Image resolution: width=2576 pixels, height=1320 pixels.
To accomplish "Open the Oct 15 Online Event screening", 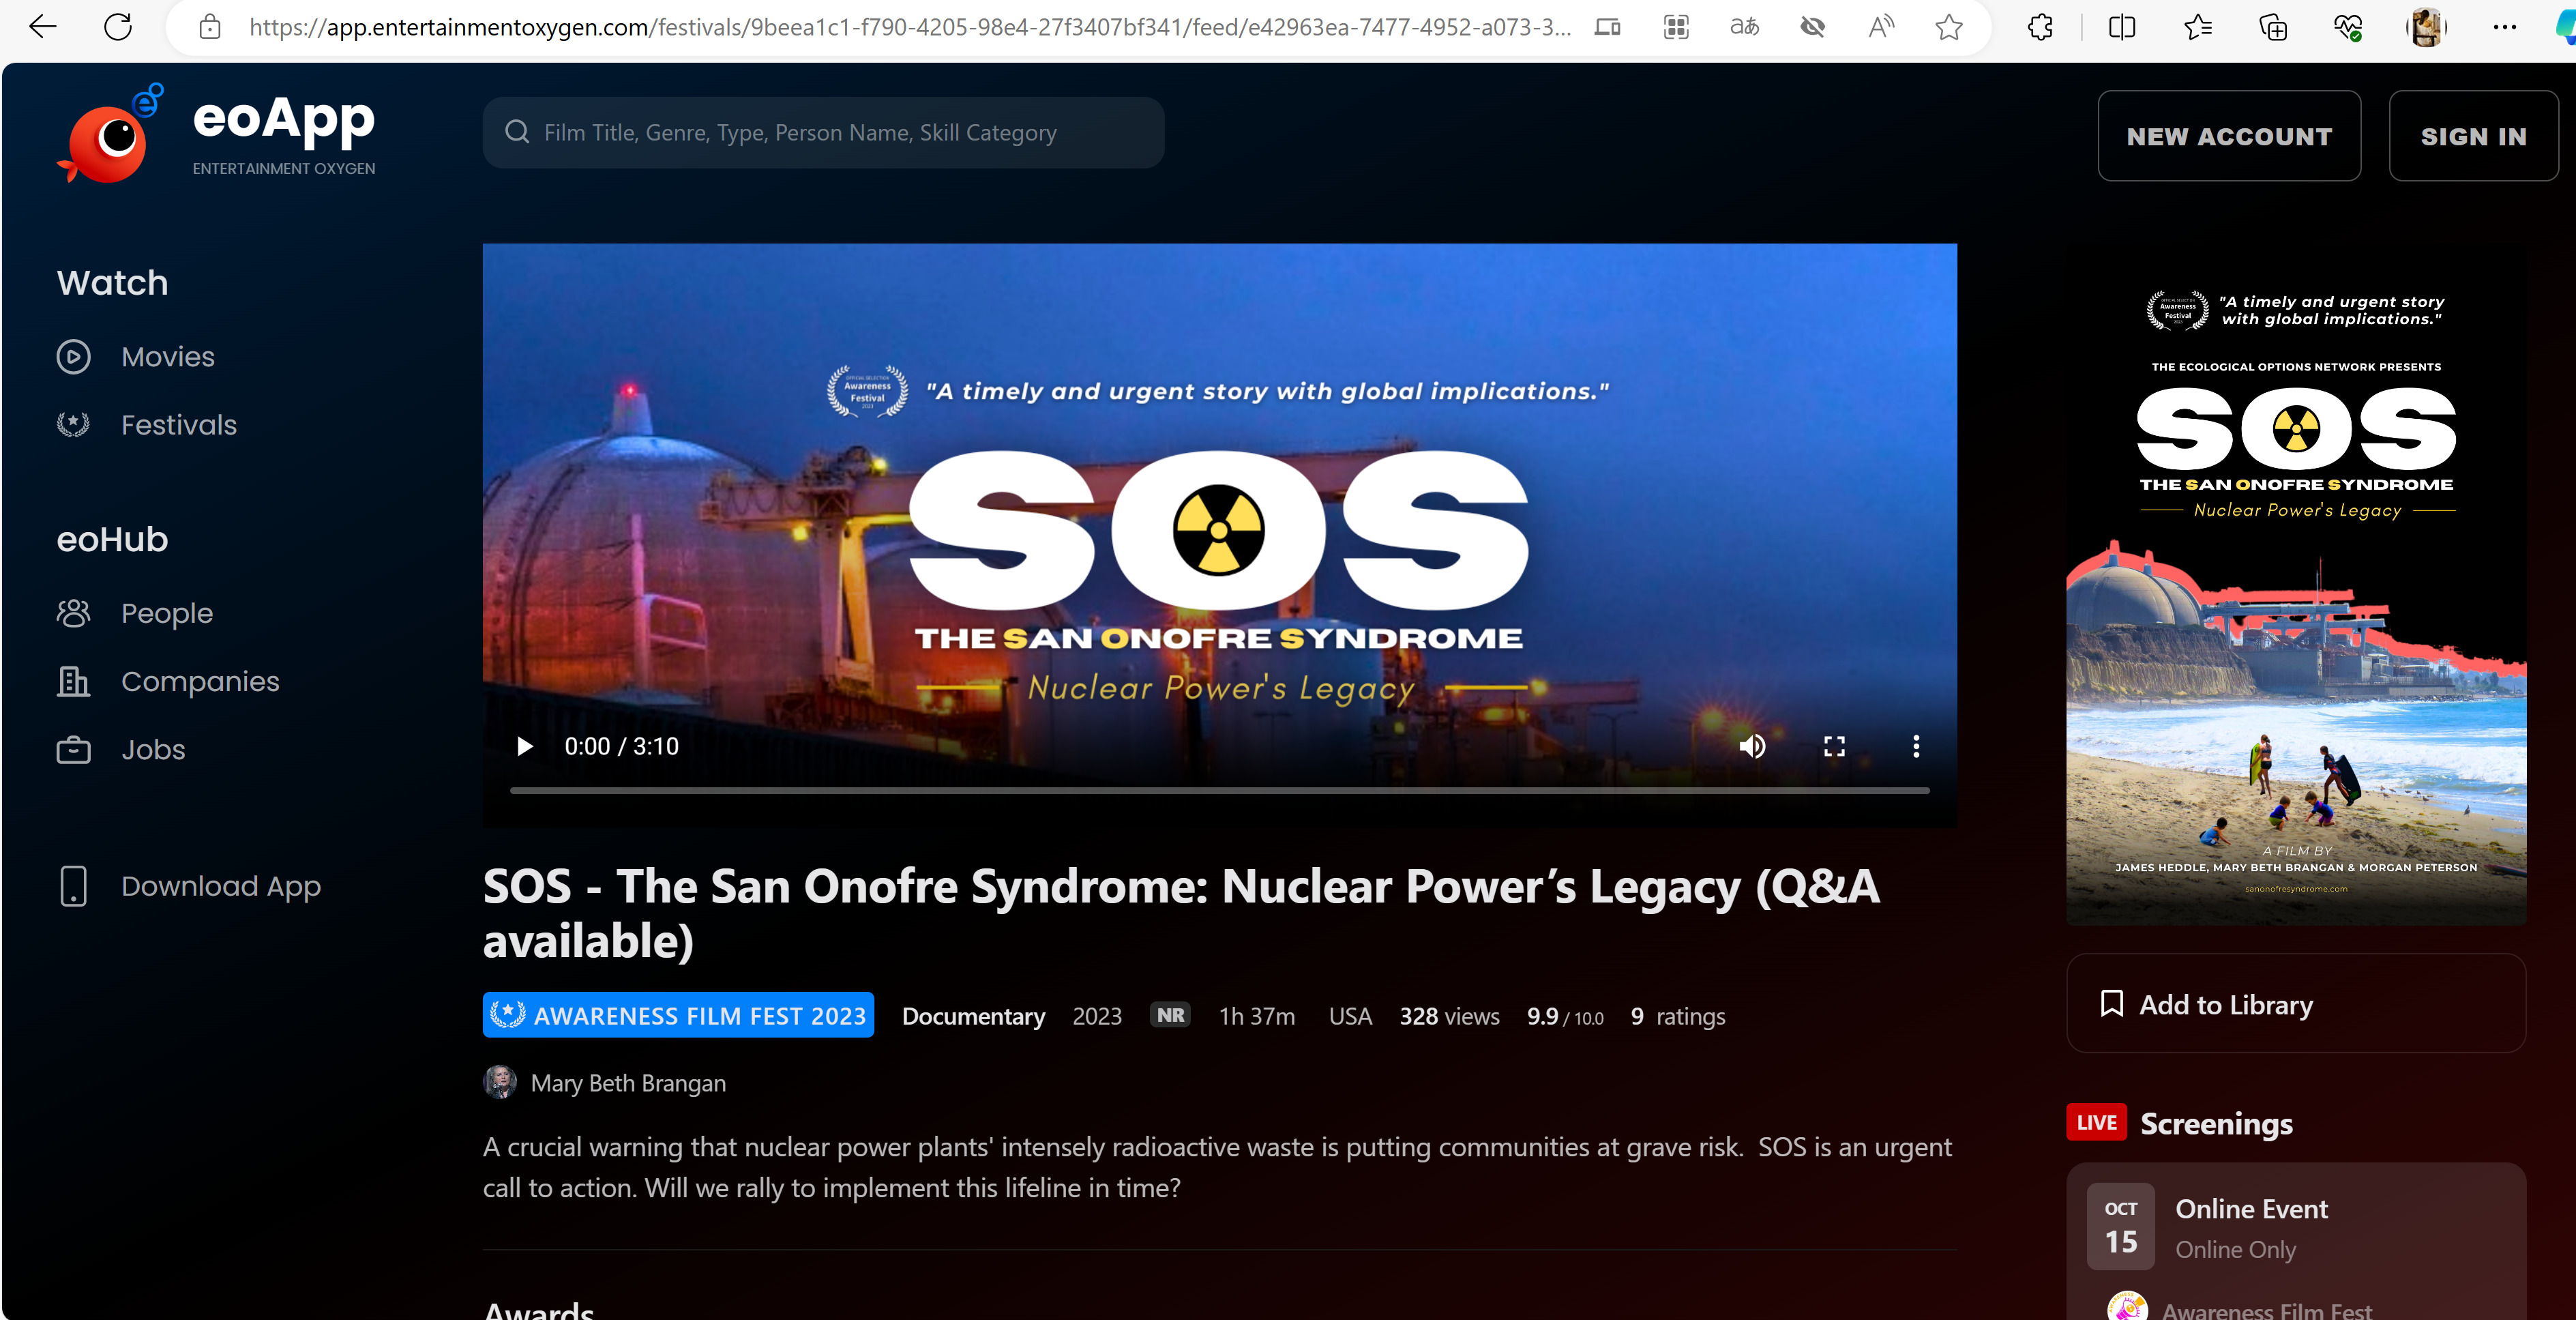I will coord(2296,1228).
